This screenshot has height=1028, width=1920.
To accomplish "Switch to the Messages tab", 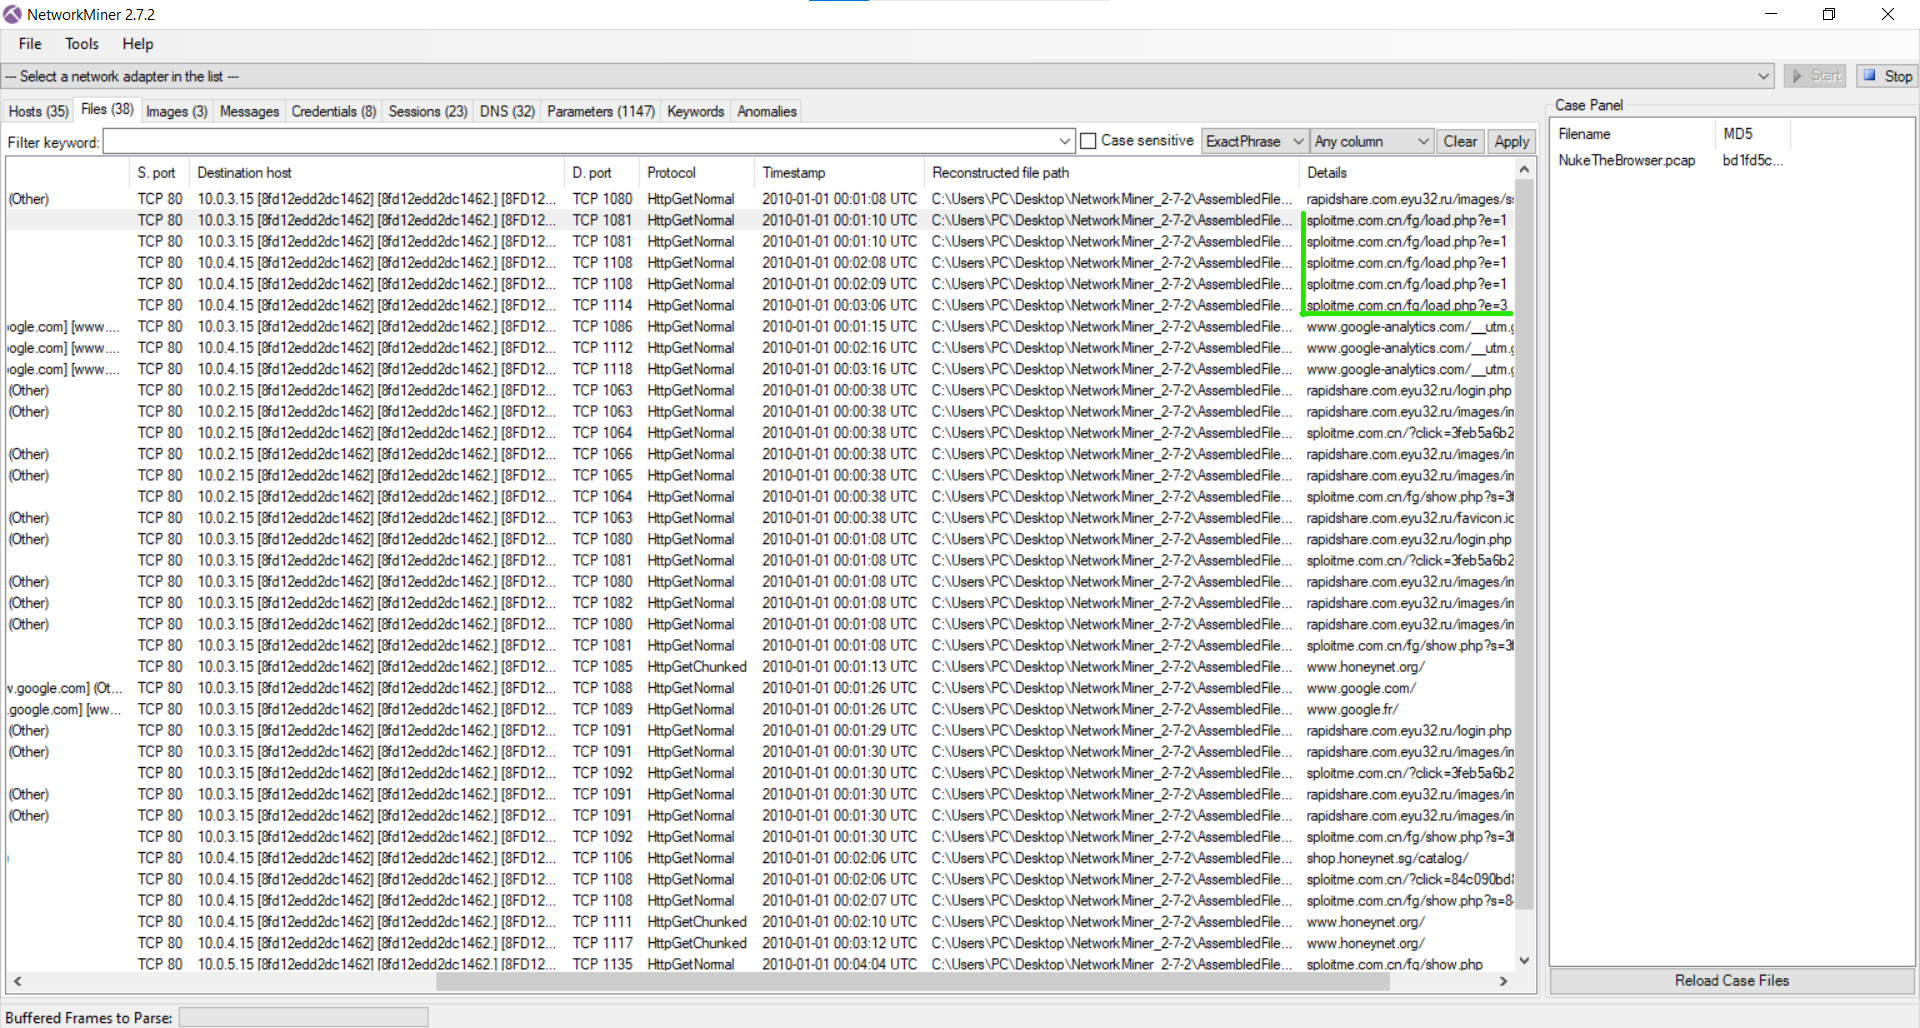I will (249, 111).
